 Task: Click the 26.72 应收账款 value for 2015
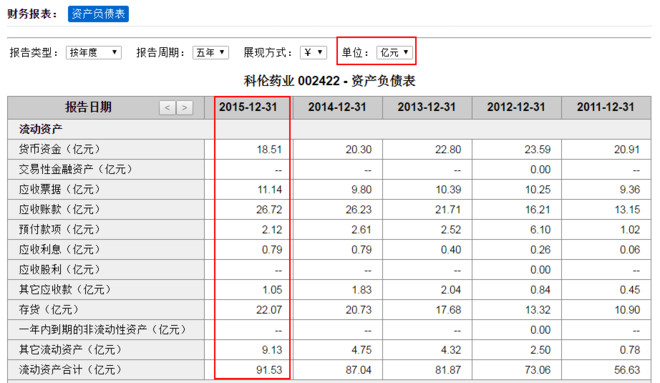[269, 209]
